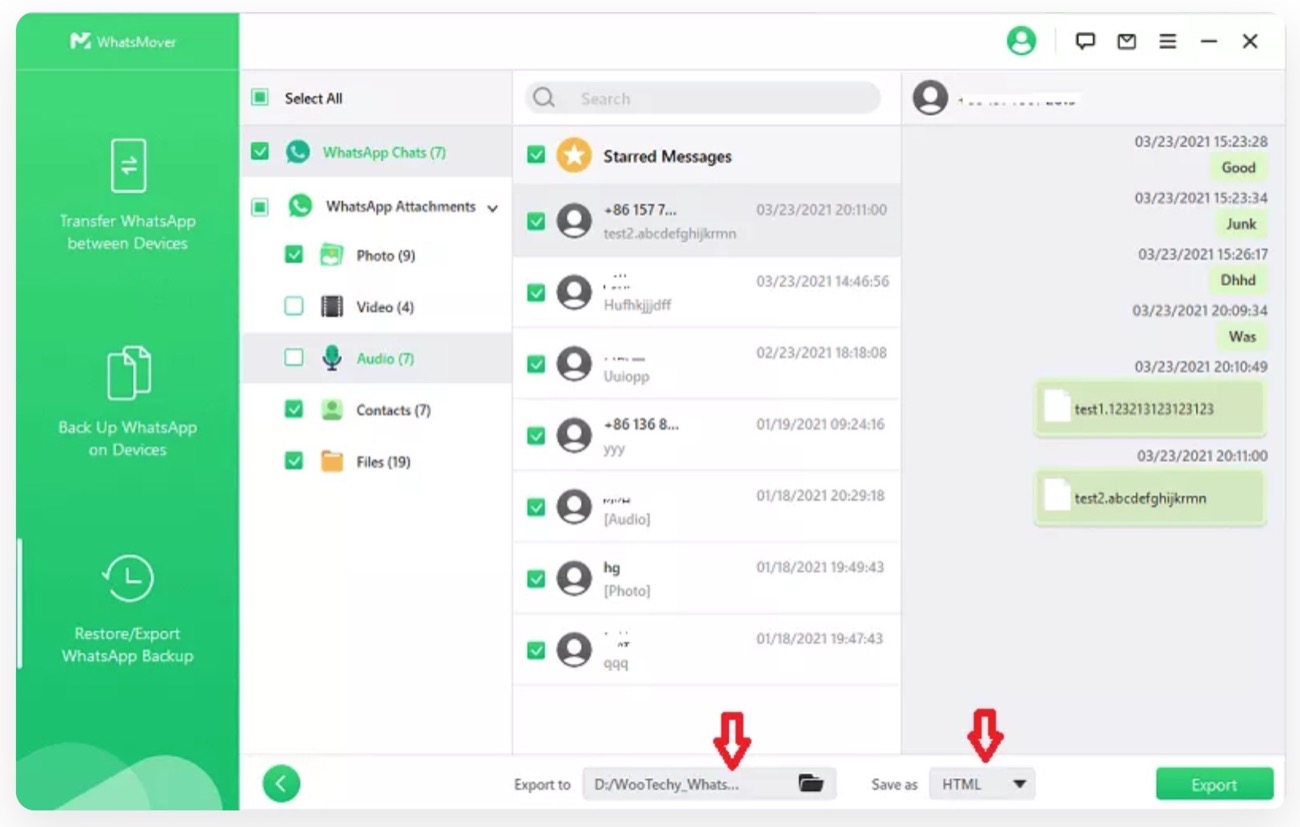Viewport: 1300px width, 827px height.
Task: Click the WhatsApp Chats logo icon
Action: (x=298, y=152)
